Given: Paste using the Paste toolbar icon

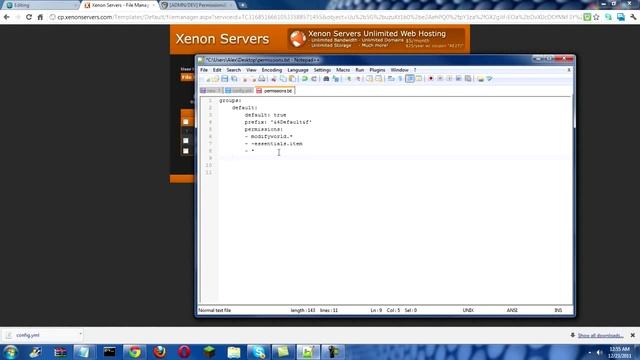Looking at the screenshot, I should tap(293, 78).
